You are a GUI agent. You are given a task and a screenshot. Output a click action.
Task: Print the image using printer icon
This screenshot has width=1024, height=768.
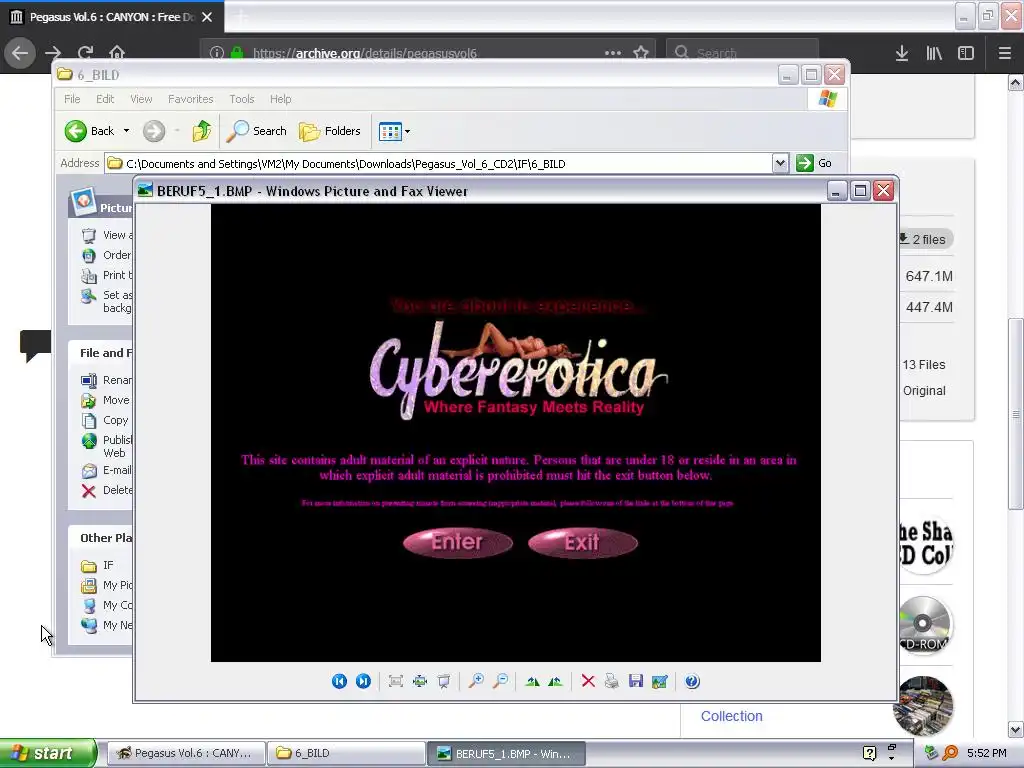[612, 681]
